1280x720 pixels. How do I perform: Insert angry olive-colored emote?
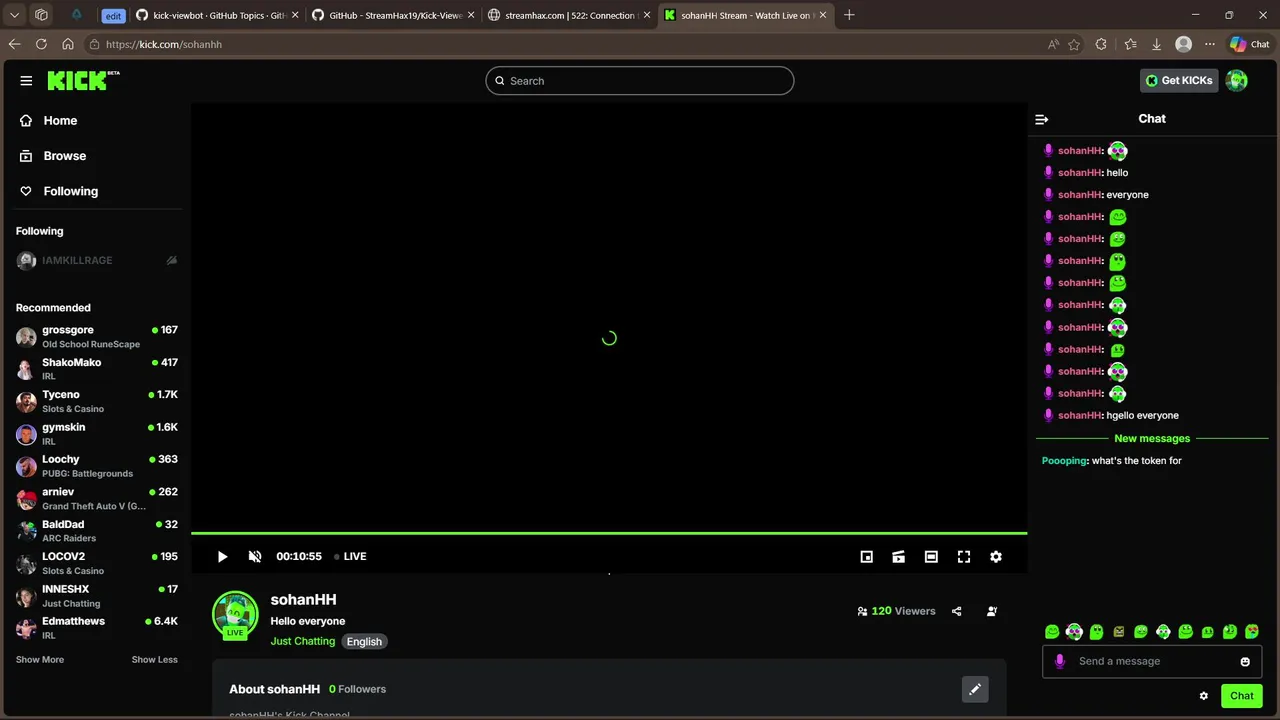pos(1119,632)
